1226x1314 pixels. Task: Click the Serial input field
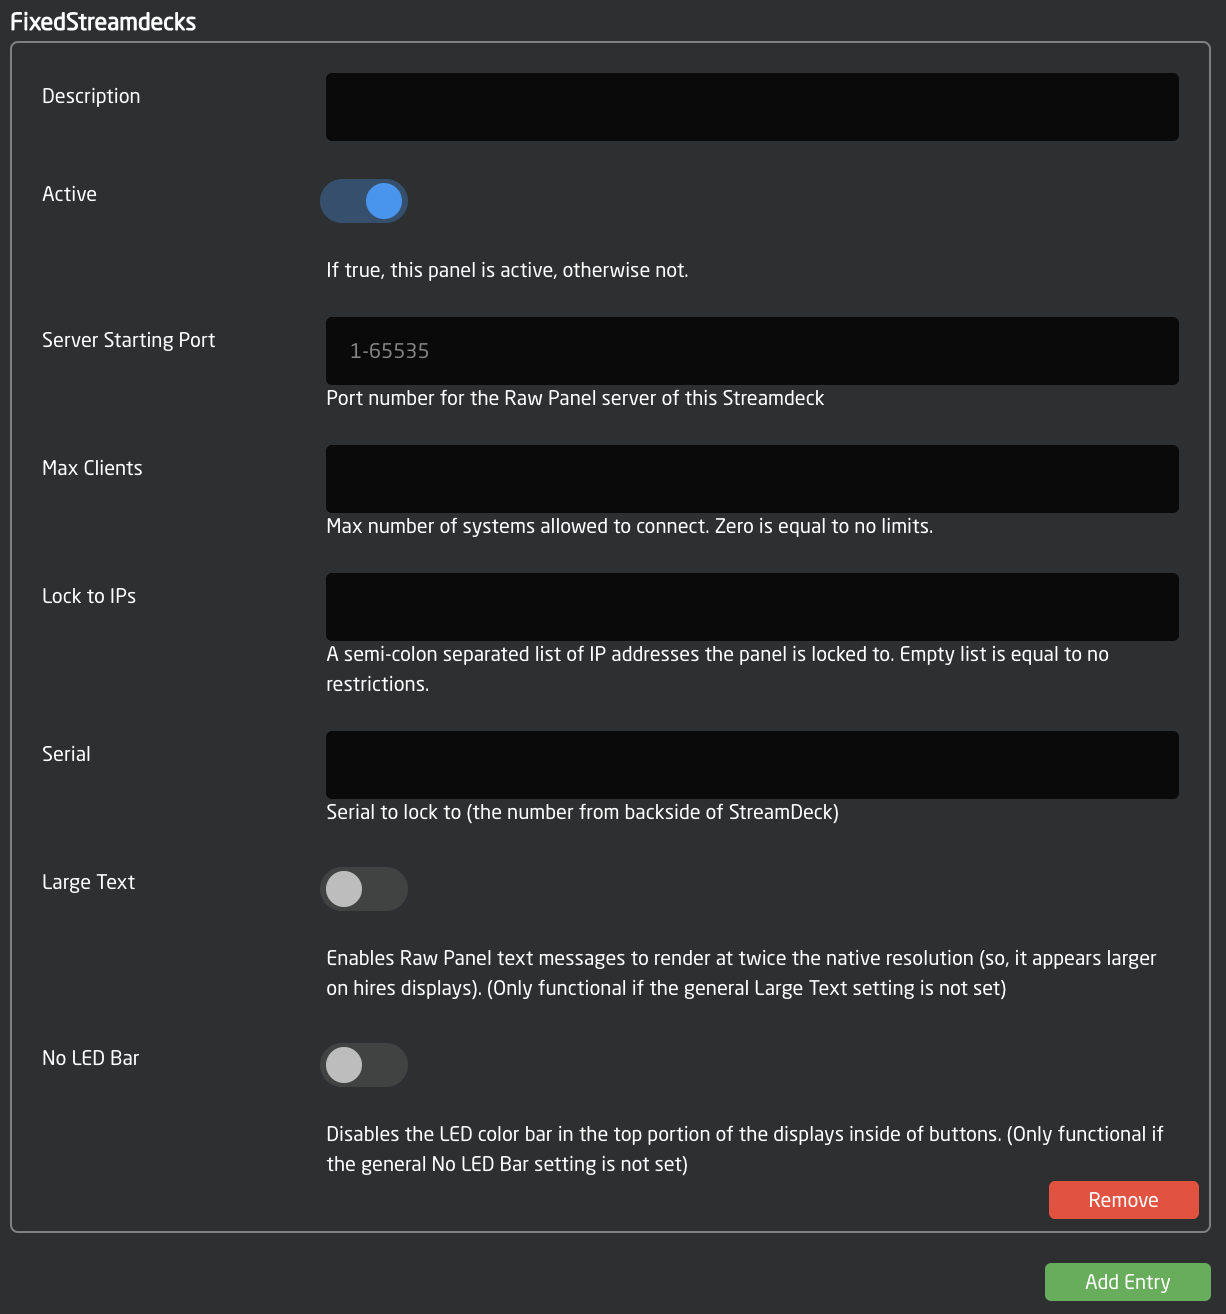click(x=752, y=765)
